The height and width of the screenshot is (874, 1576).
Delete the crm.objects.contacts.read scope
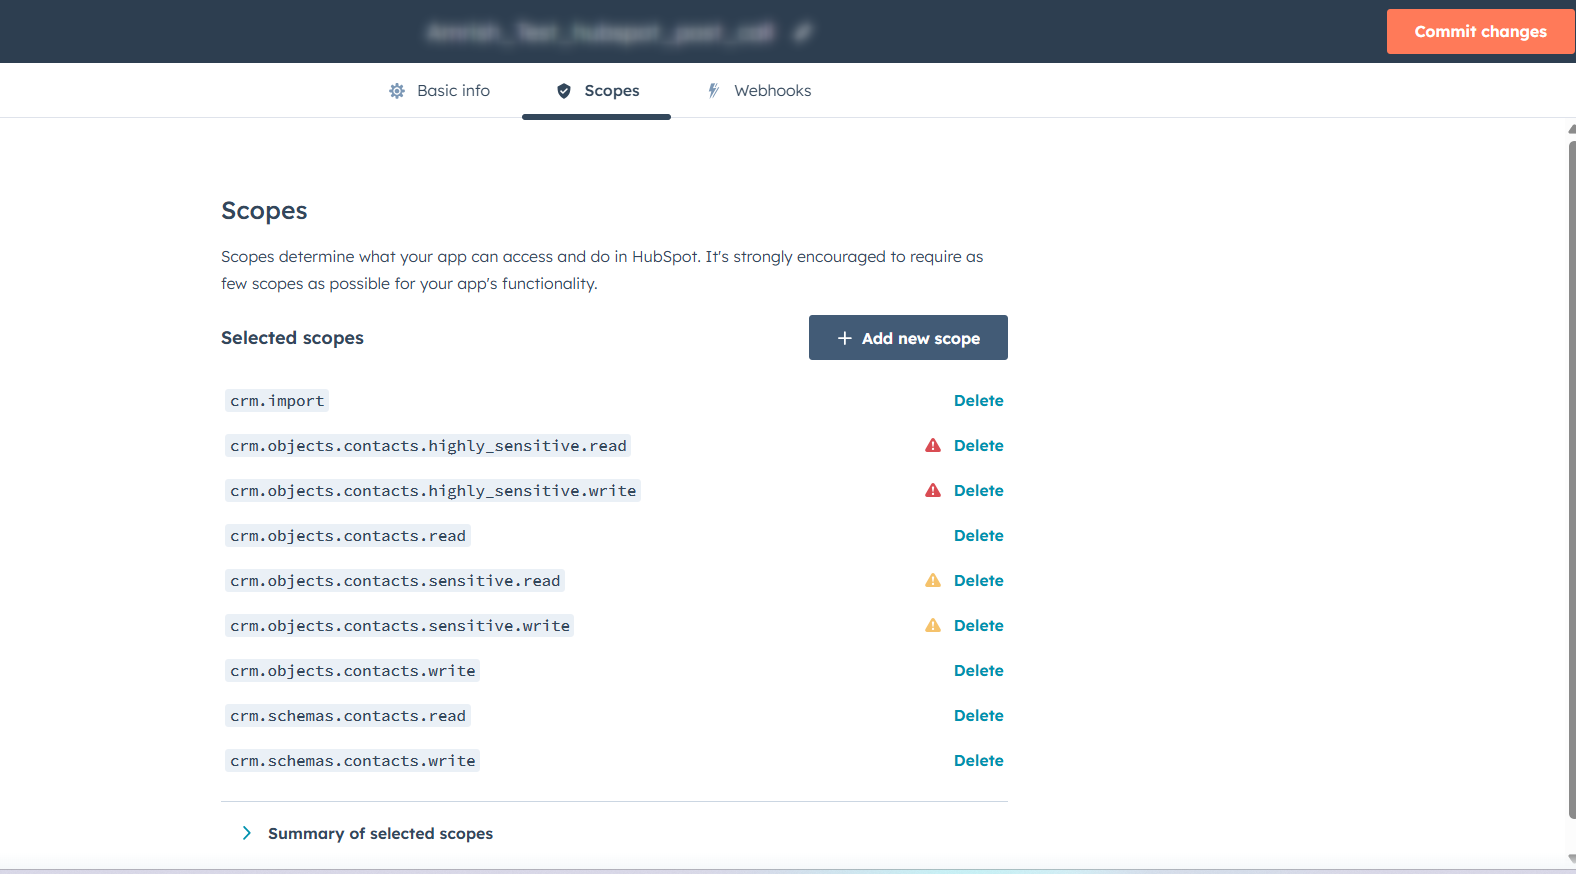(x=978, y=536)
